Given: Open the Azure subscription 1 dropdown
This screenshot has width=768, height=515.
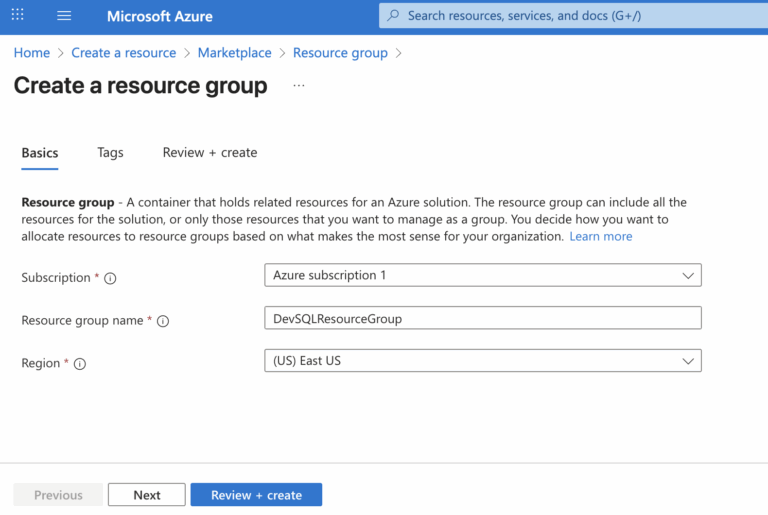Looking at the screenshot, I should [x=482, y=275].
